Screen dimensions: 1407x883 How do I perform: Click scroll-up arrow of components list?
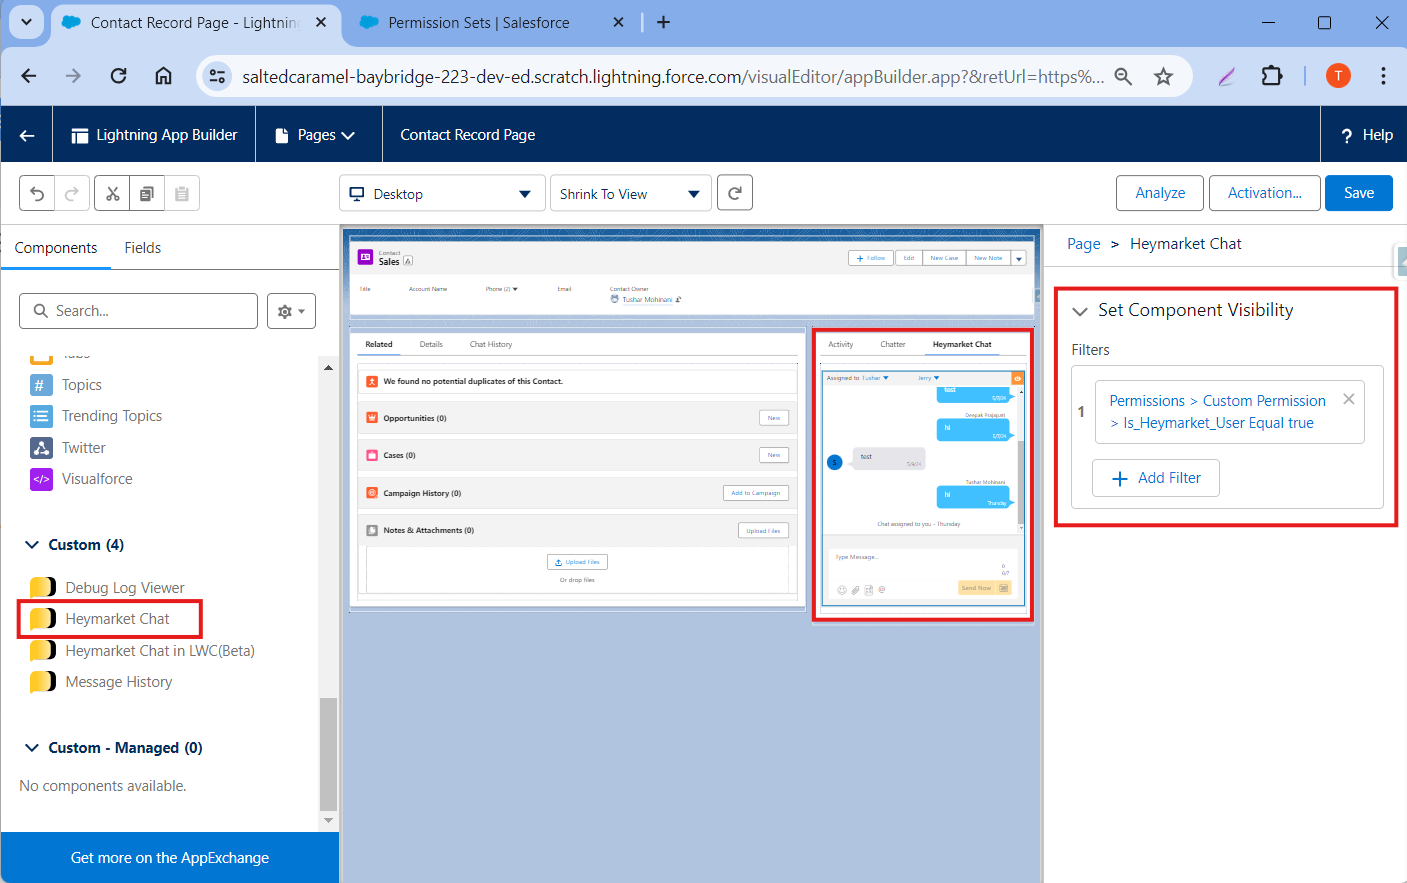click(x=328, y=368)
